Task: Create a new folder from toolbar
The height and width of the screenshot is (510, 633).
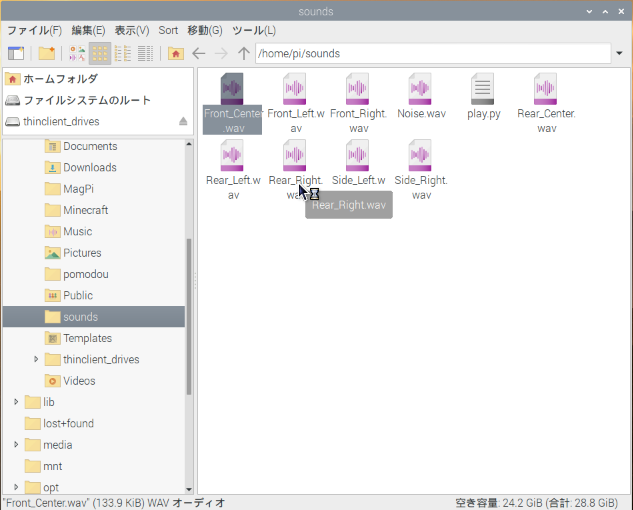Action: (x=46, y=53)
